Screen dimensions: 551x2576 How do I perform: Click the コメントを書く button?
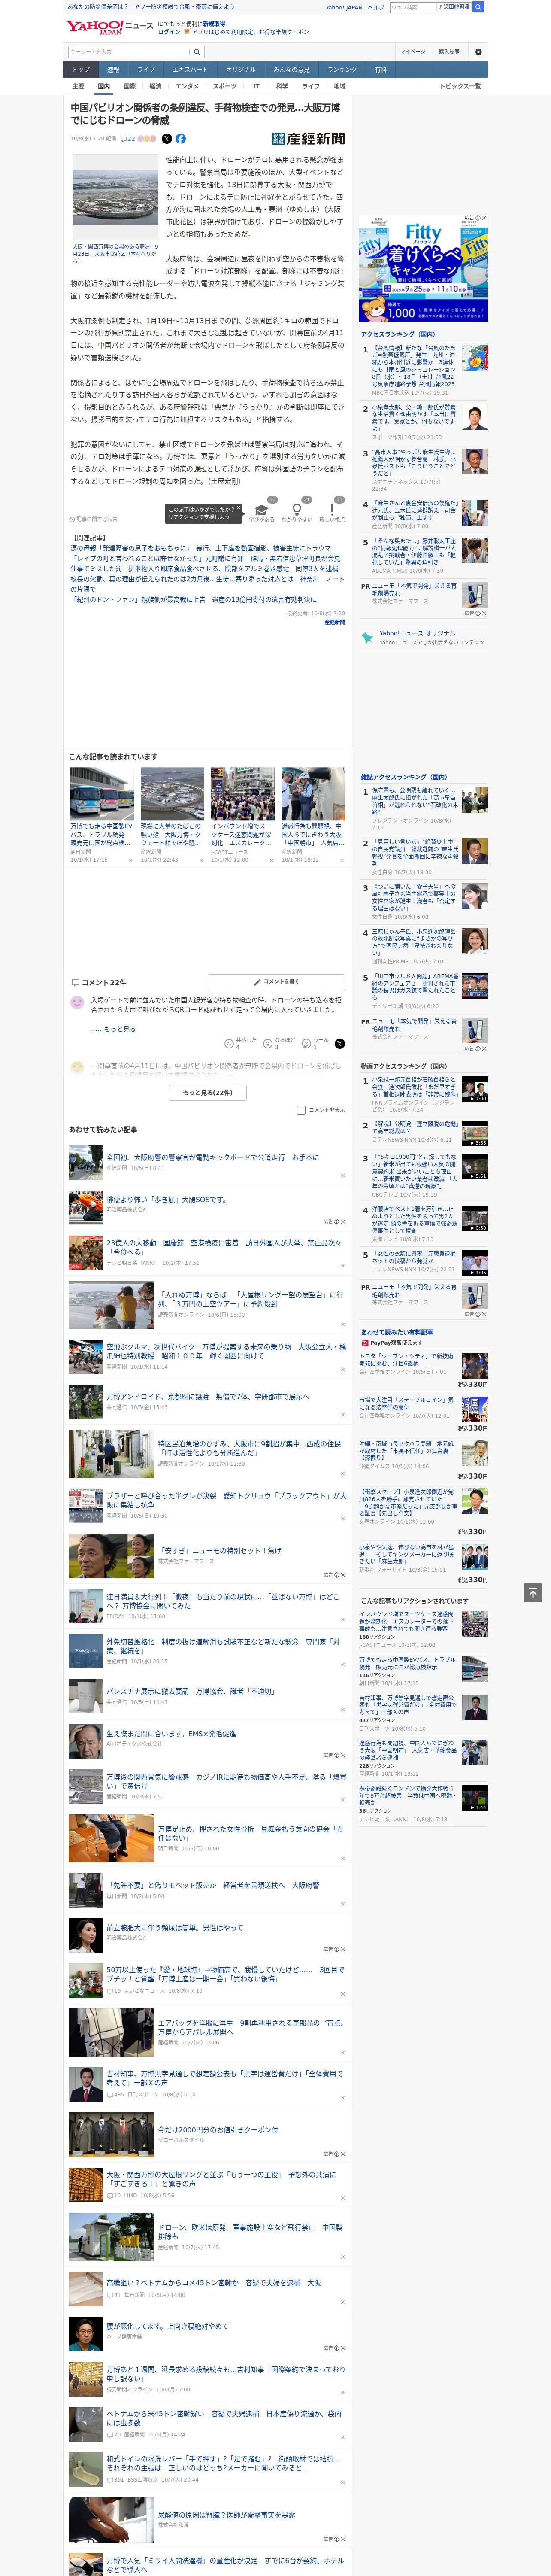click(276, 982)
